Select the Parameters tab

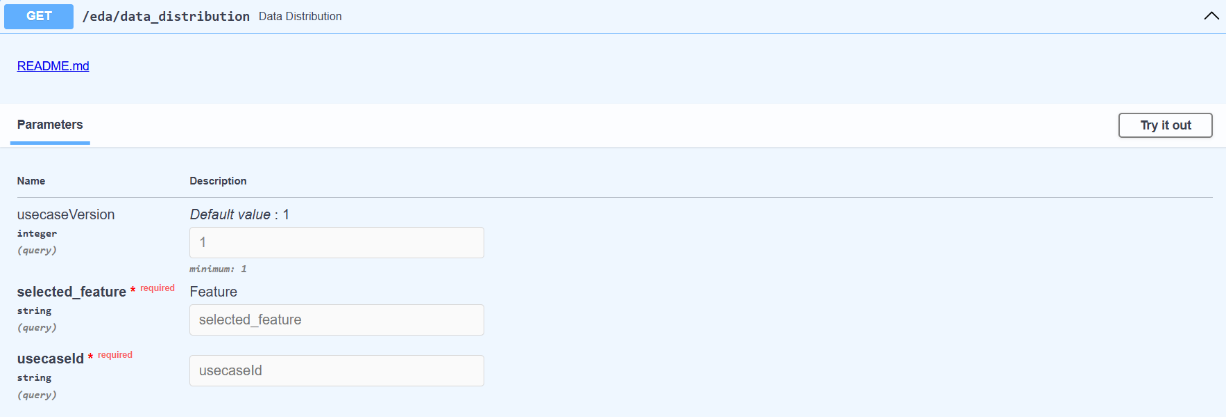point(50,125)
